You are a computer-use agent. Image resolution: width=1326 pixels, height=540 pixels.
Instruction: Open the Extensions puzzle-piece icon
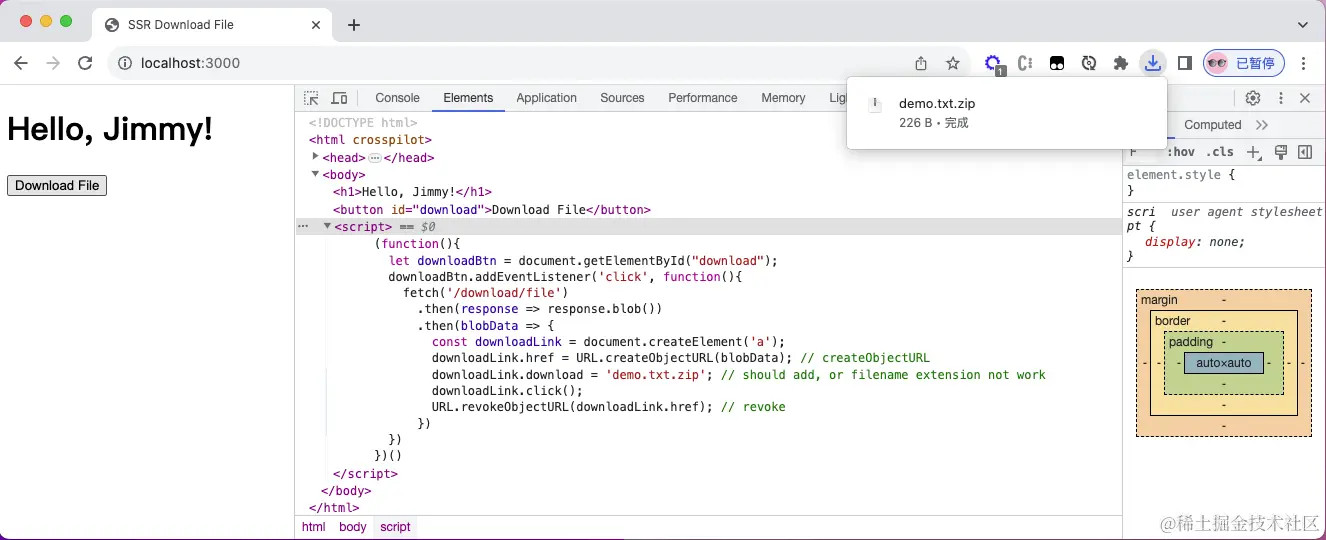click(1121, 63)
